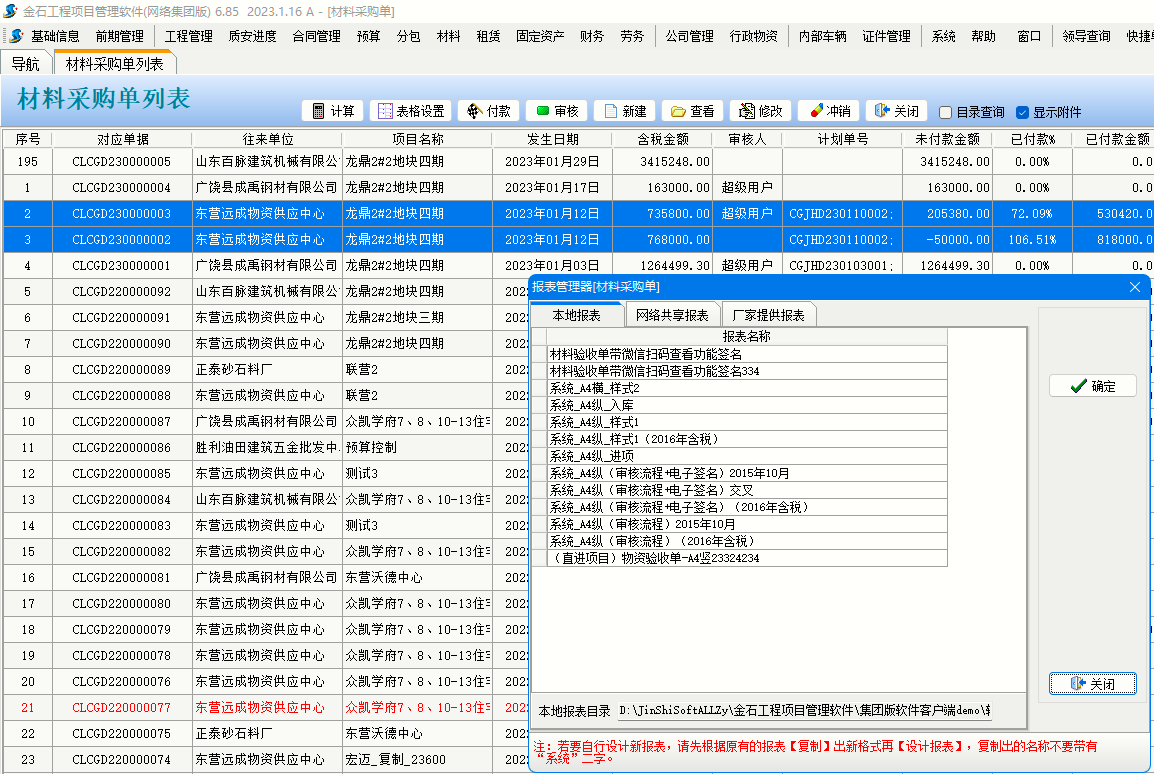Click the 付款 payment toolbar button
This screenshot has height=774, width=1154.
click(x=487, y=111)
